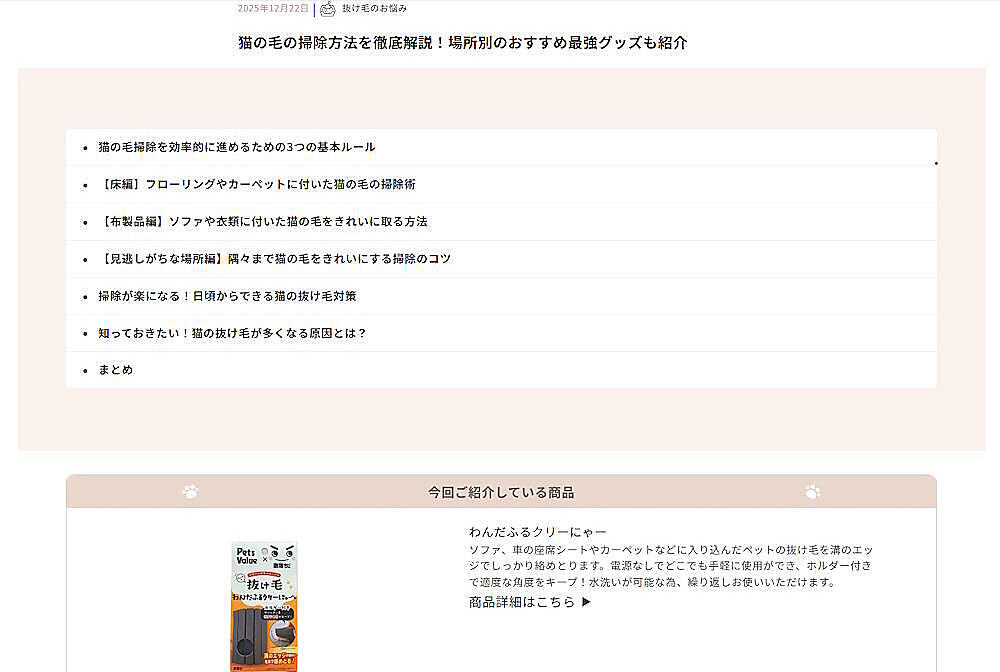Select the 【見逃しがちな場所編】 table of contents entry
The image size is (1000, 672).
point(275,258)
